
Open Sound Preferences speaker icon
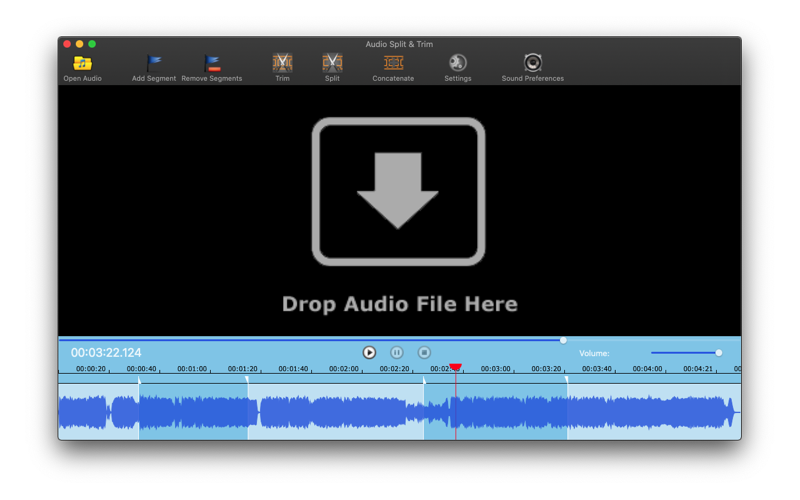pyautogui.click(x=533, y=63)
